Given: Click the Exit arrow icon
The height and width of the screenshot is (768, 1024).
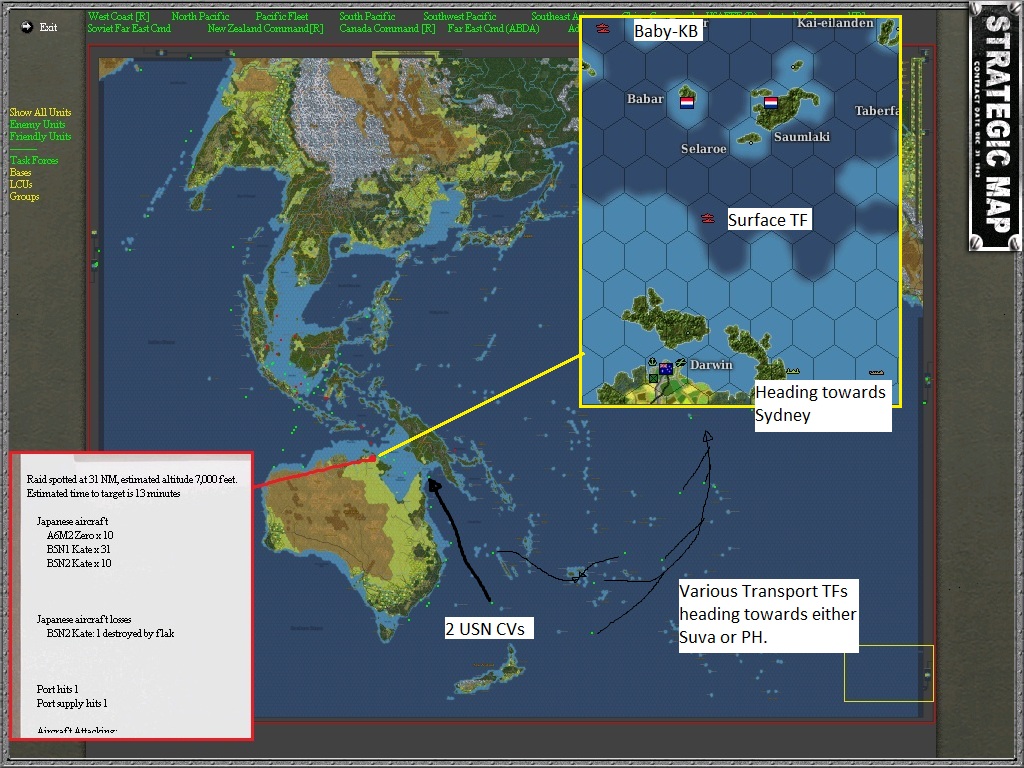Looking at the screenshot, I should tap(27, 27).
